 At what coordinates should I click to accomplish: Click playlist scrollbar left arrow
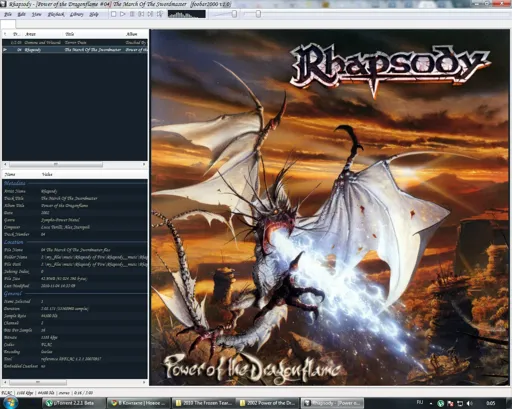[x=5, y=164]
